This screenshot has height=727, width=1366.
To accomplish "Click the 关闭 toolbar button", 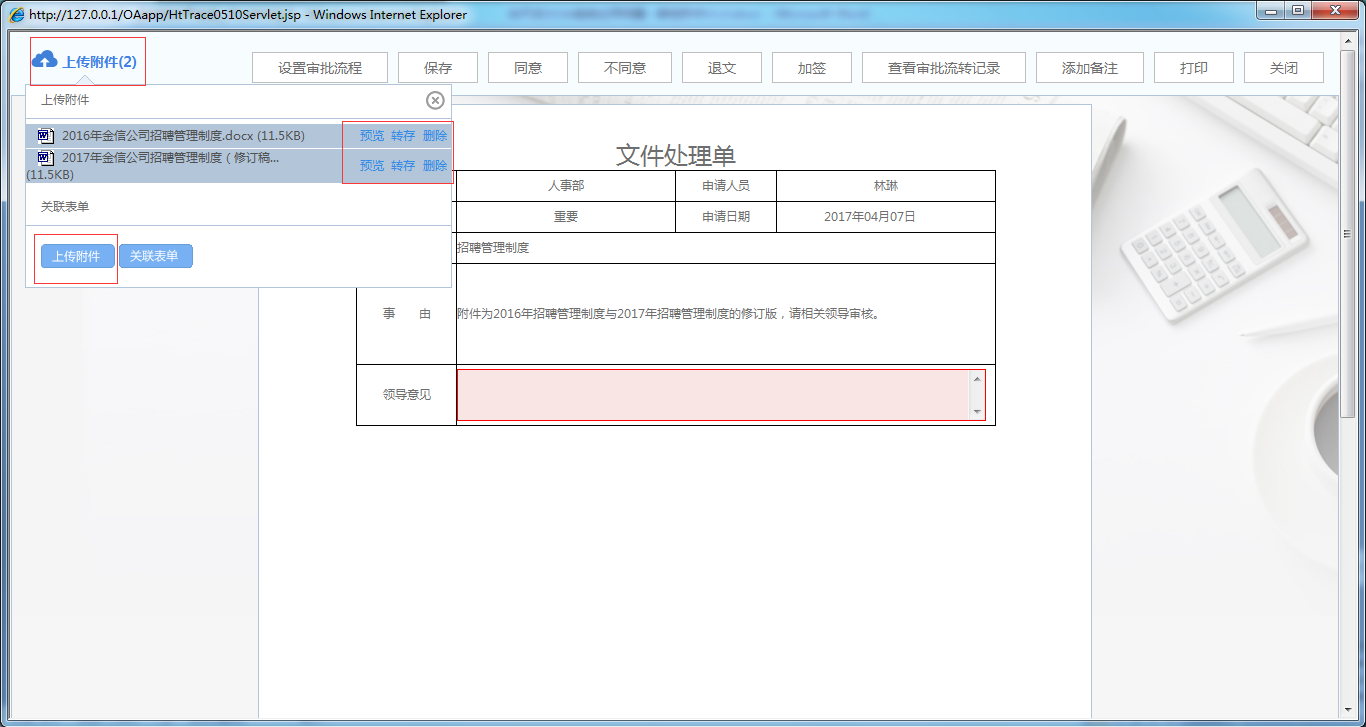I will pyautogui.click(x=1284, y=68).
